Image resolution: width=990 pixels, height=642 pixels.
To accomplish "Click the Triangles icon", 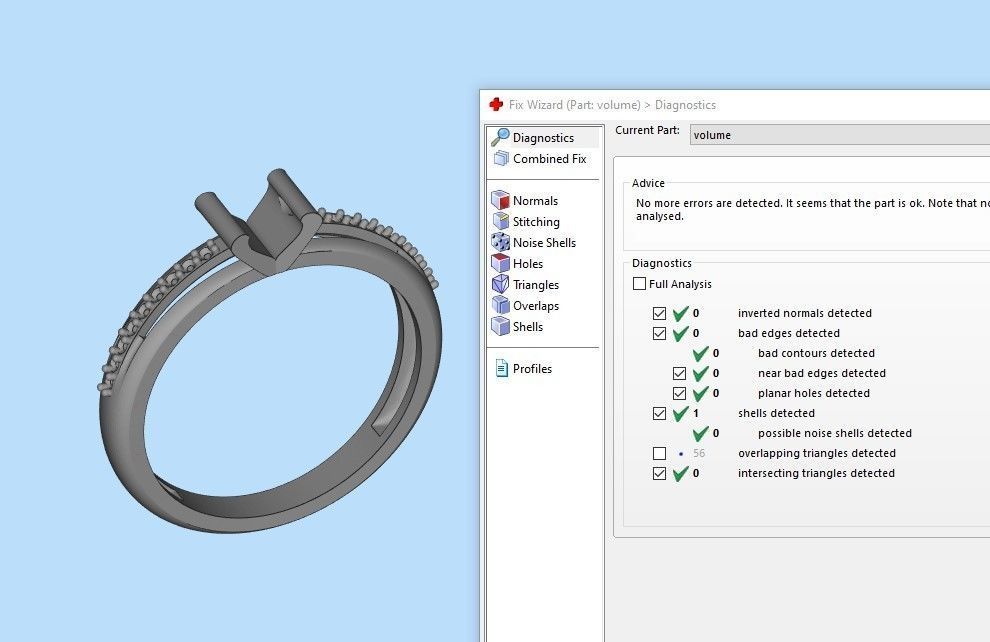I will point(500,284).
